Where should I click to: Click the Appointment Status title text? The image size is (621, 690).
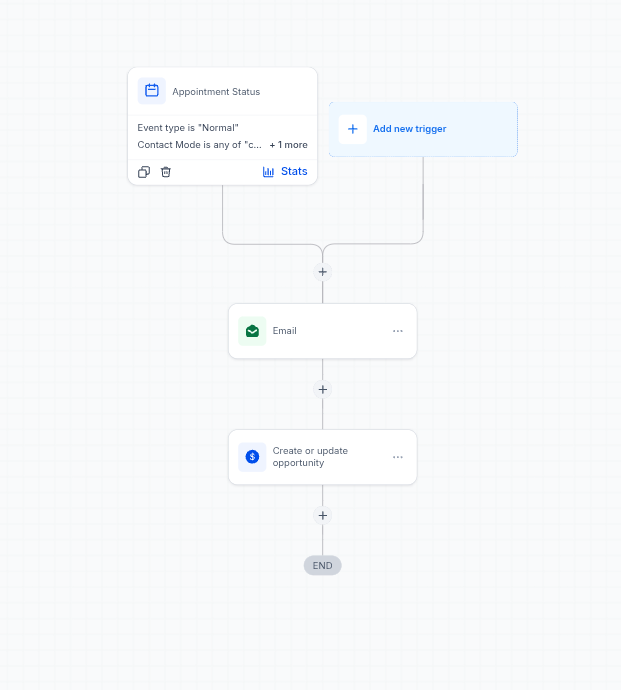point(216,92)
